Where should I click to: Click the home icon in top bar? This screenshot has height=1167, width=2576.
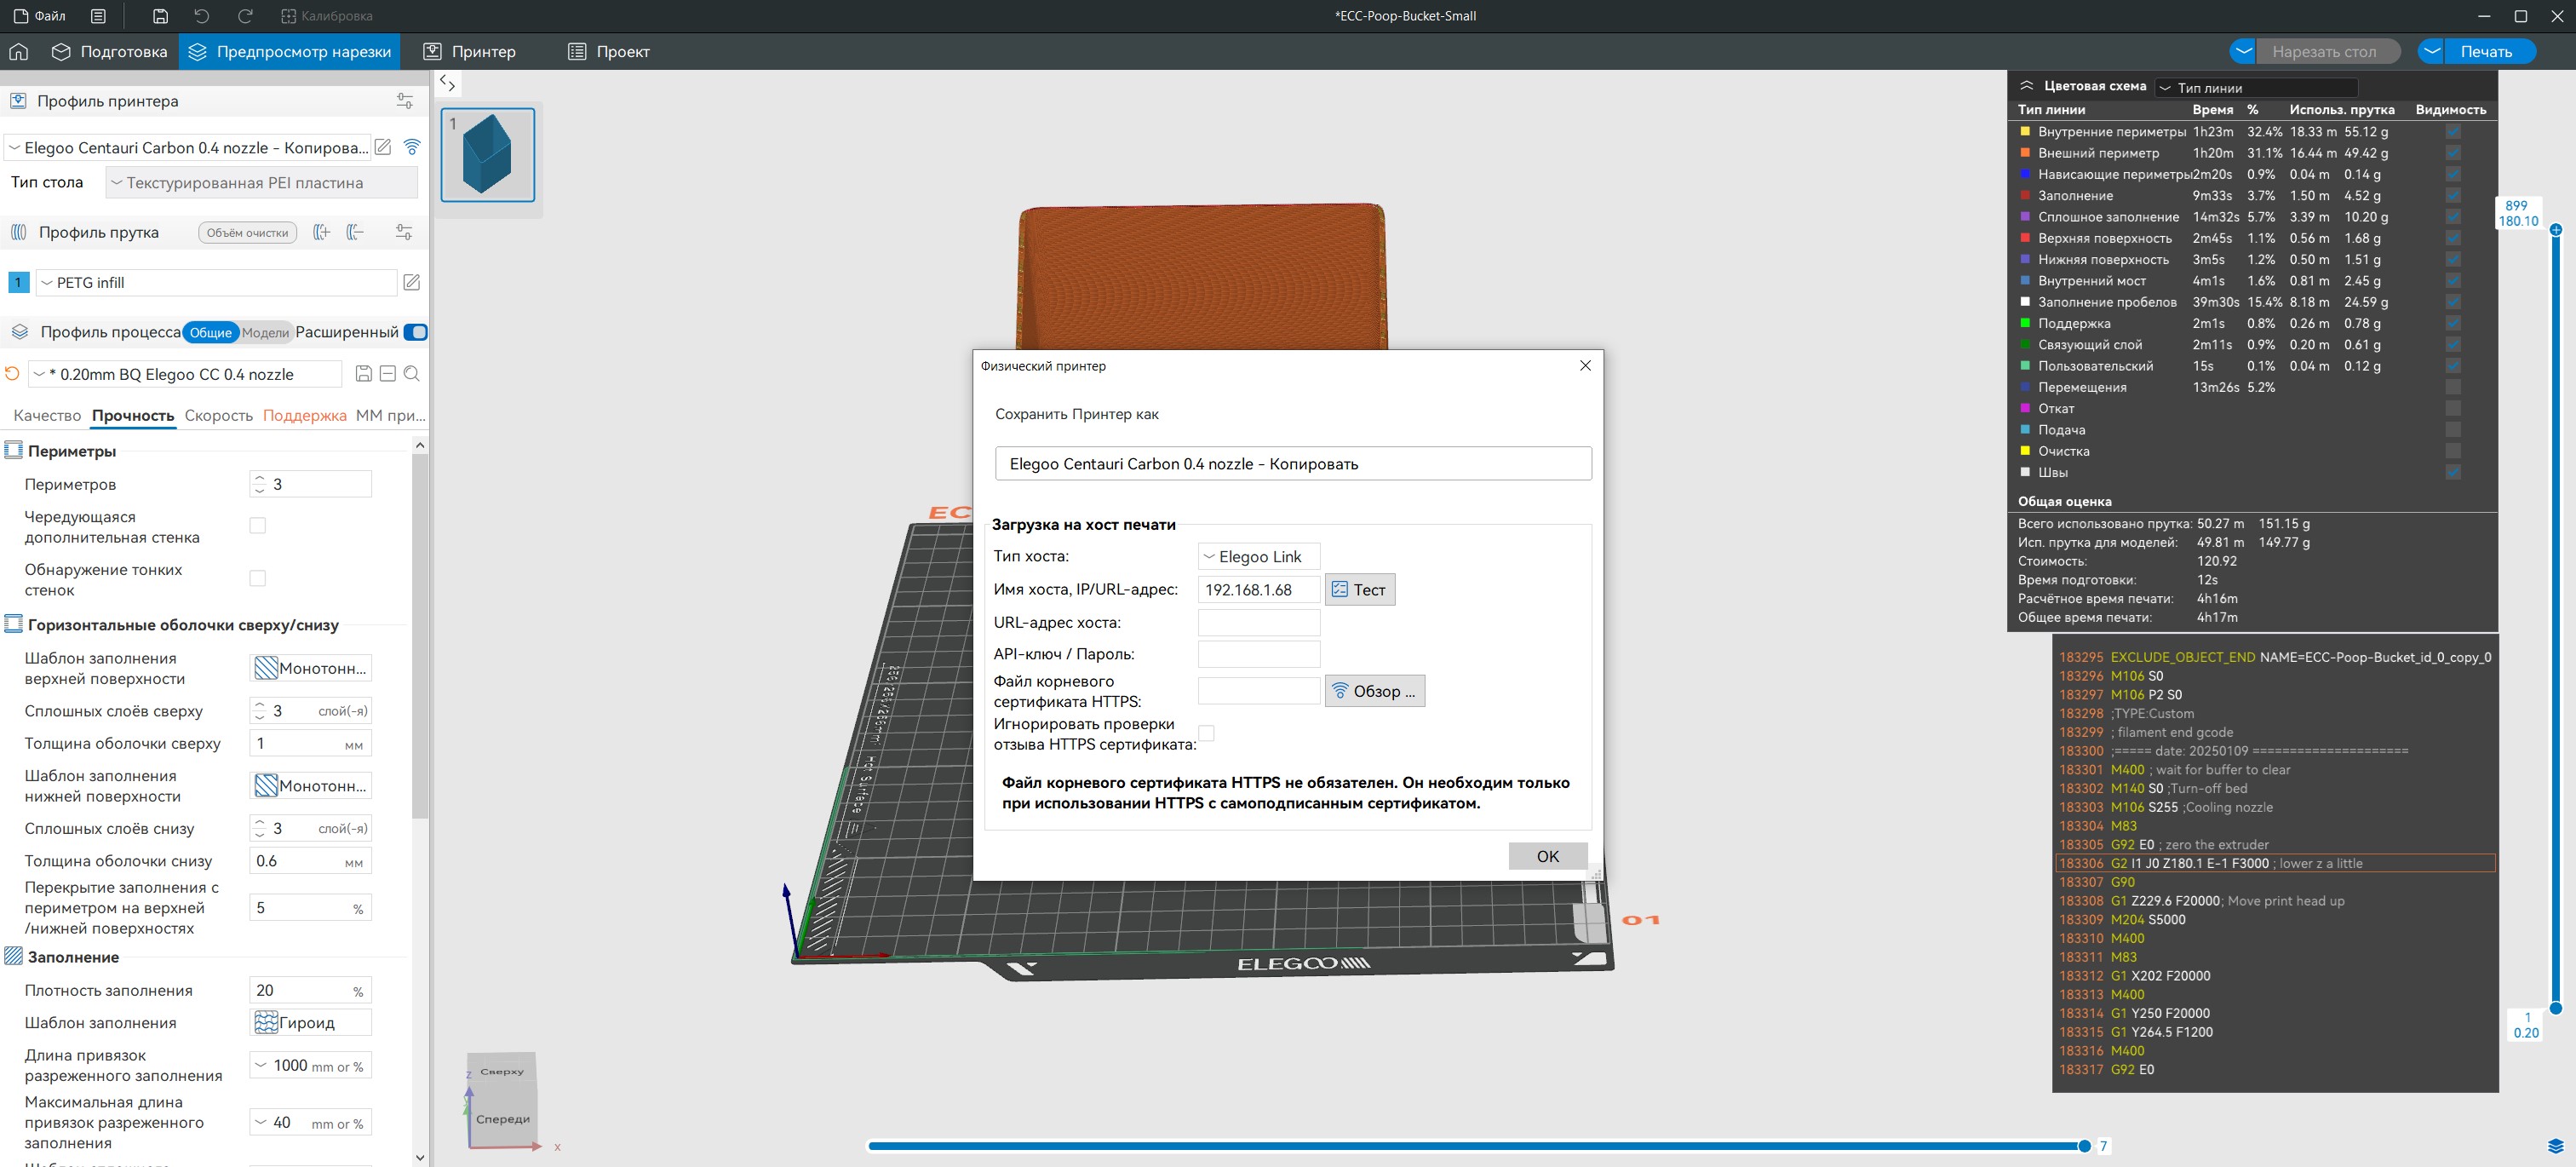pos(19,52)
